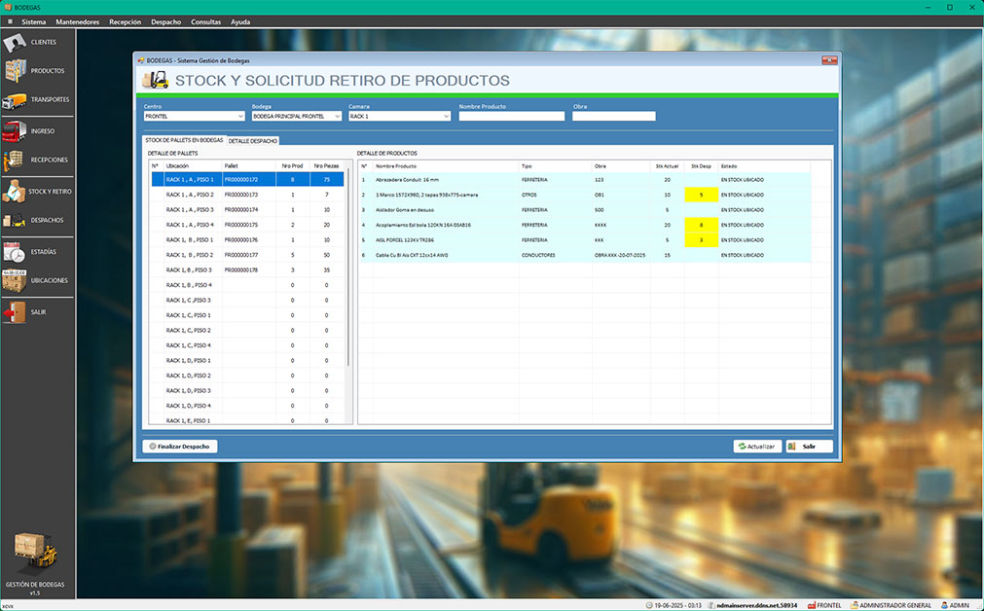
Task: Open the Clientes sidebar icon
Action: [14, 43]
